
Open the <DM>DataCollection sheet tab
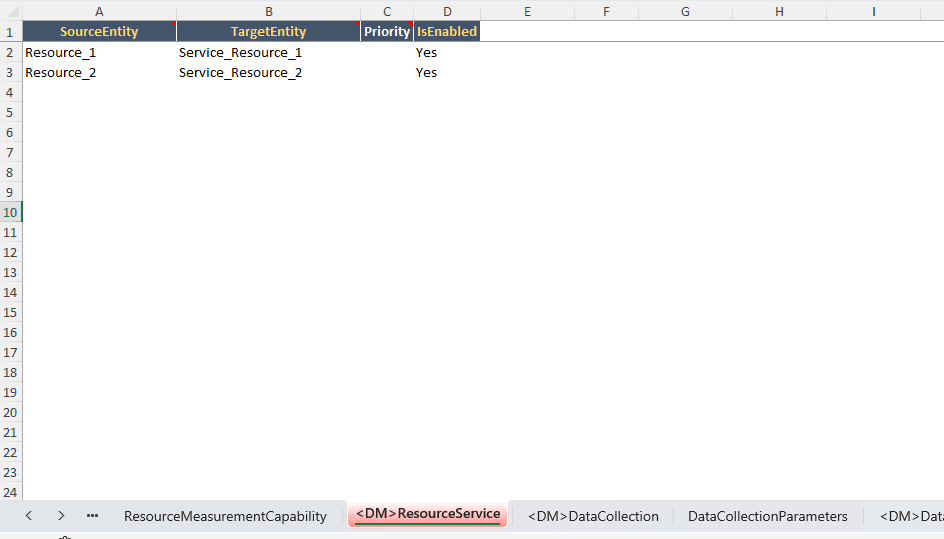point(593,516)
